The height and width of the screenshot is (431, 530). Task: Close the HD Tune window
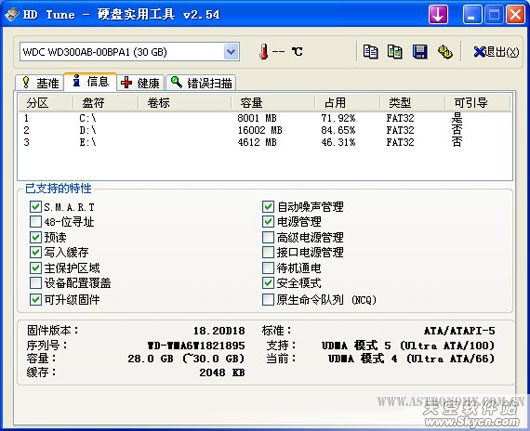point(515,15)
